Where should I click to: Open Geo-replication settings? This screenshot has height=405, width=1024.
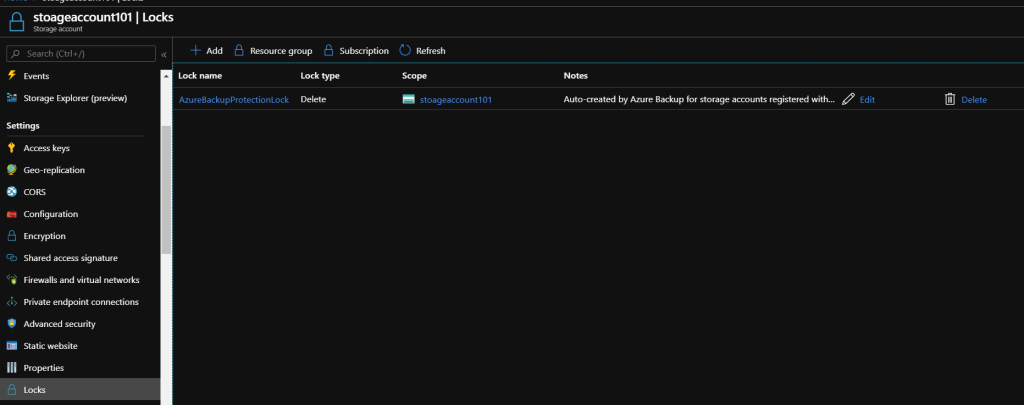pos(54,170)
